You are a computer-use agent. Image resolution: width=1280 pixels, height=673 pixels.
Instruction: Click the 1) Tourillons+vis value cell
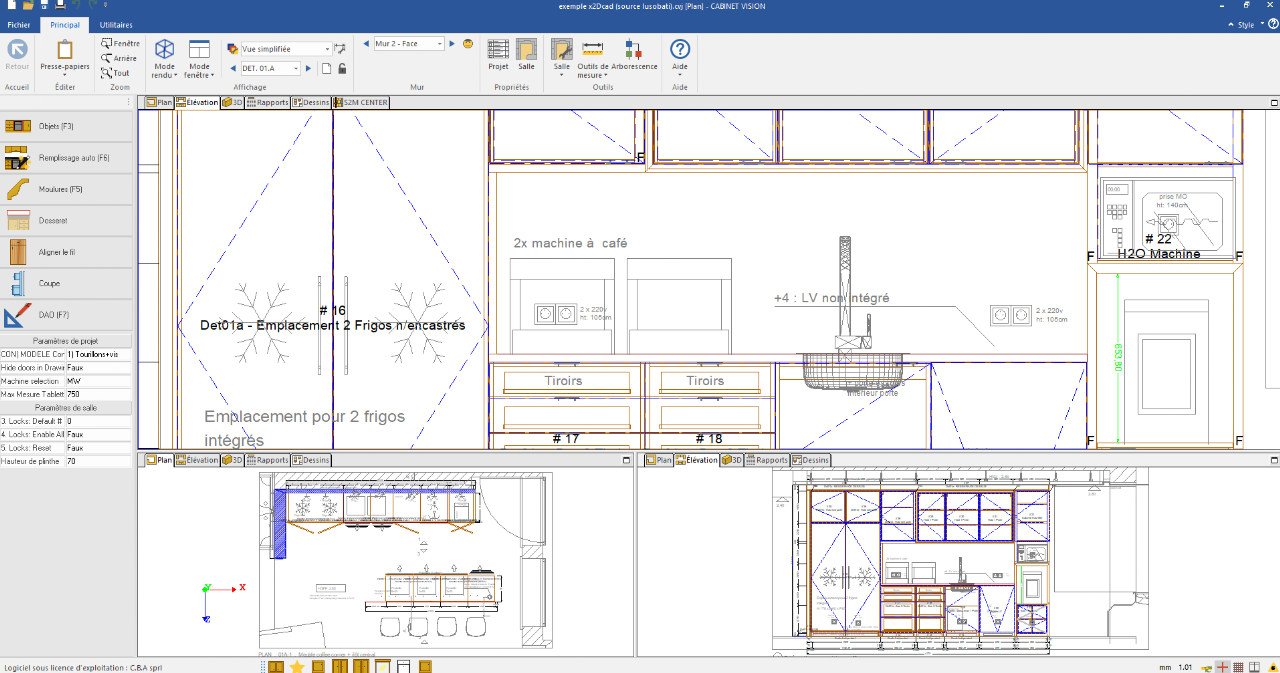point(99,354)
